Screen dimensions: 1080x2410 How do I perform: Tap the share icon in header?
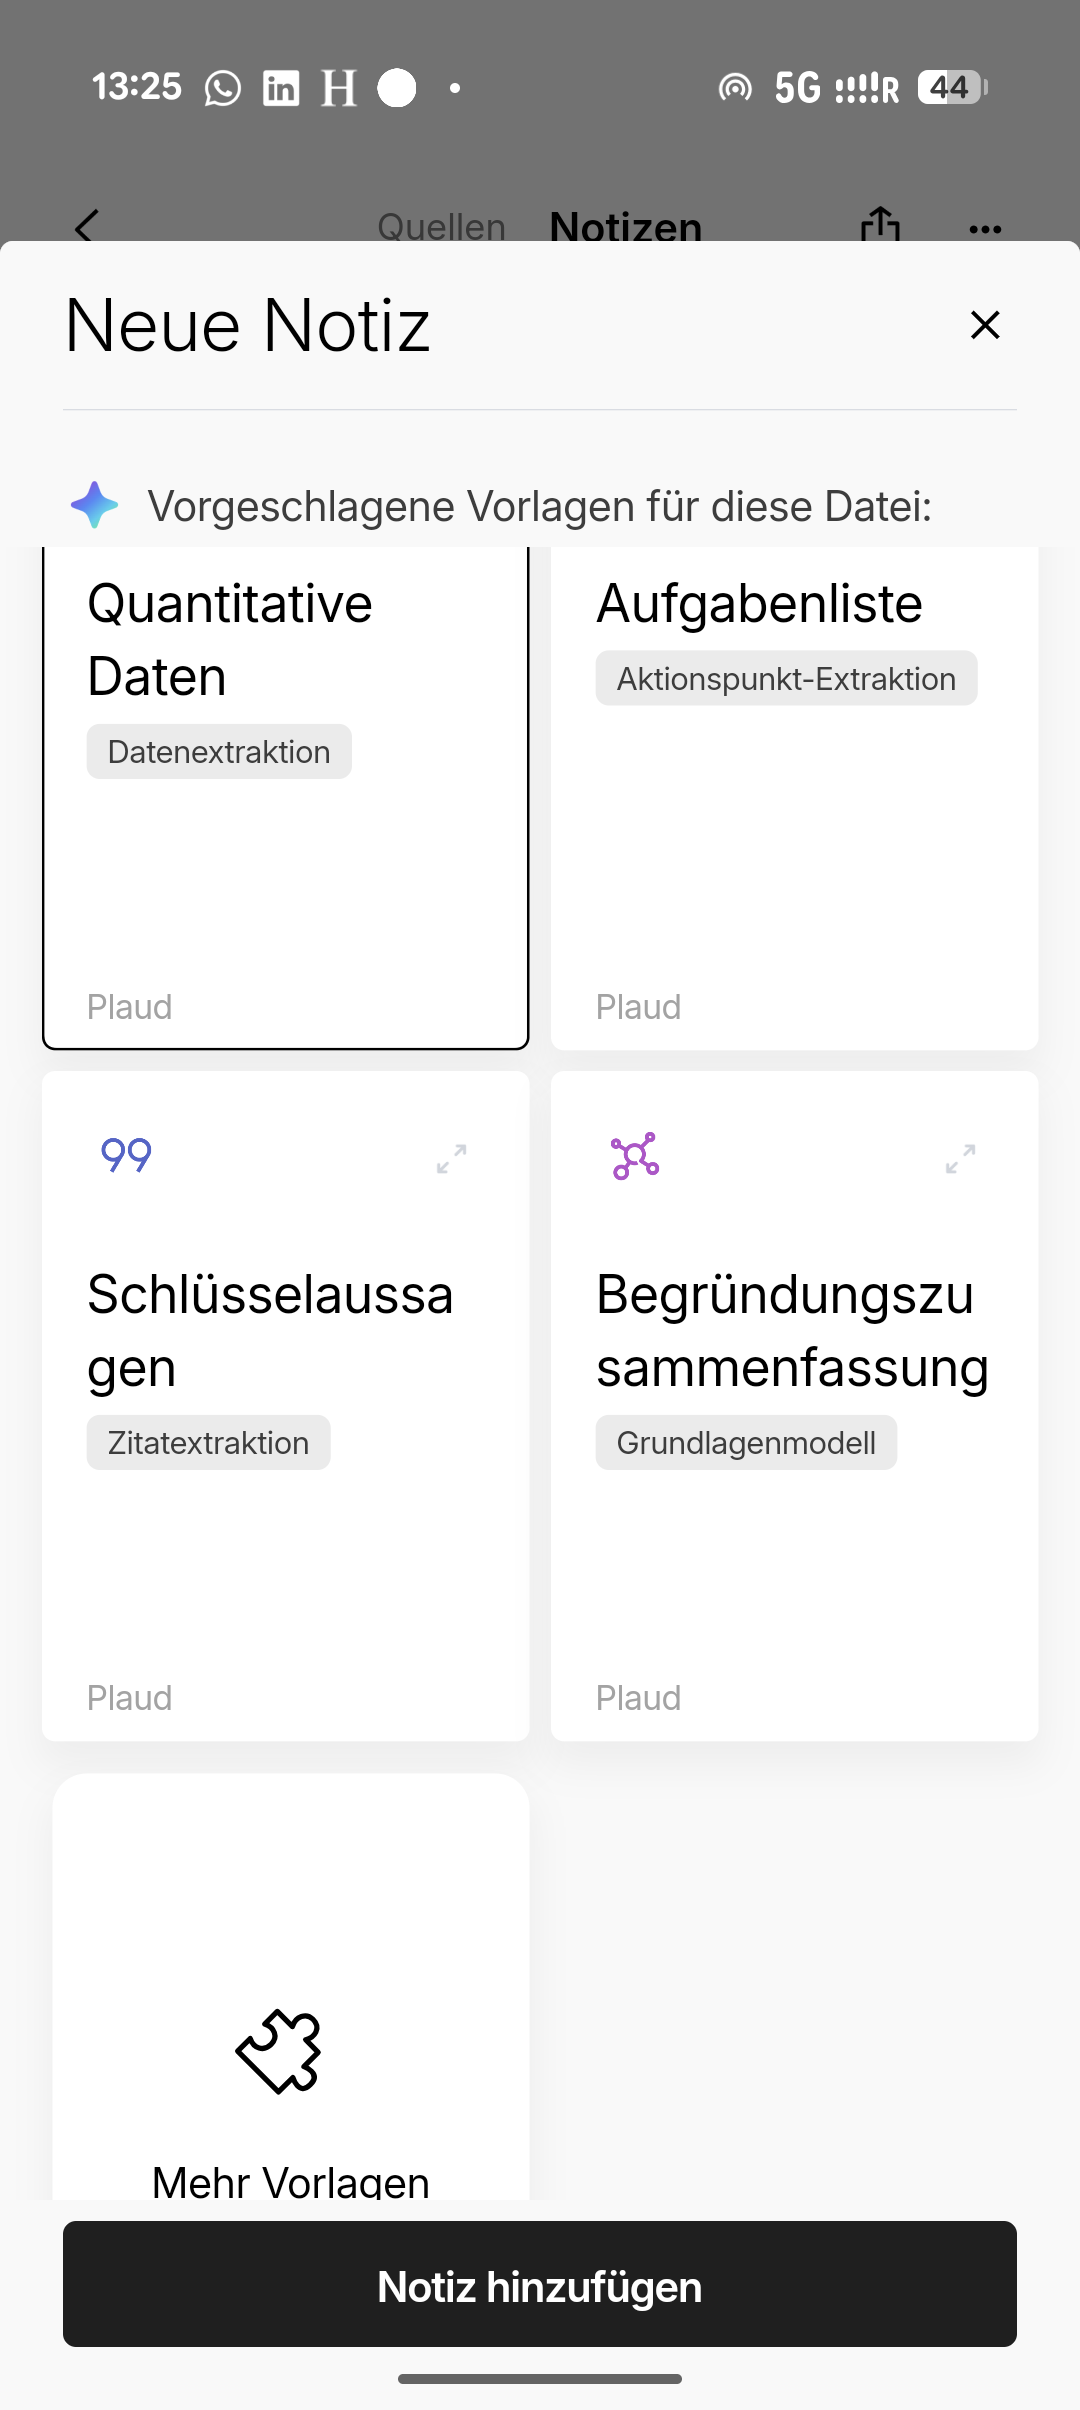coord(880,225)
